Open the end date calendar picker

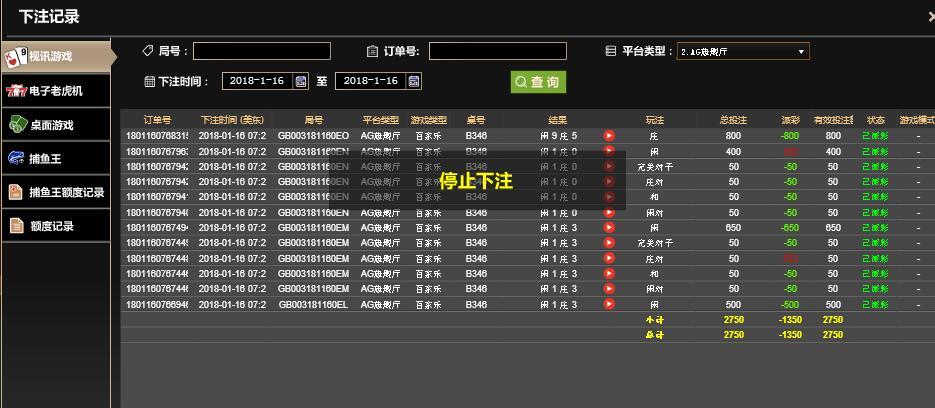pos(414,81)
